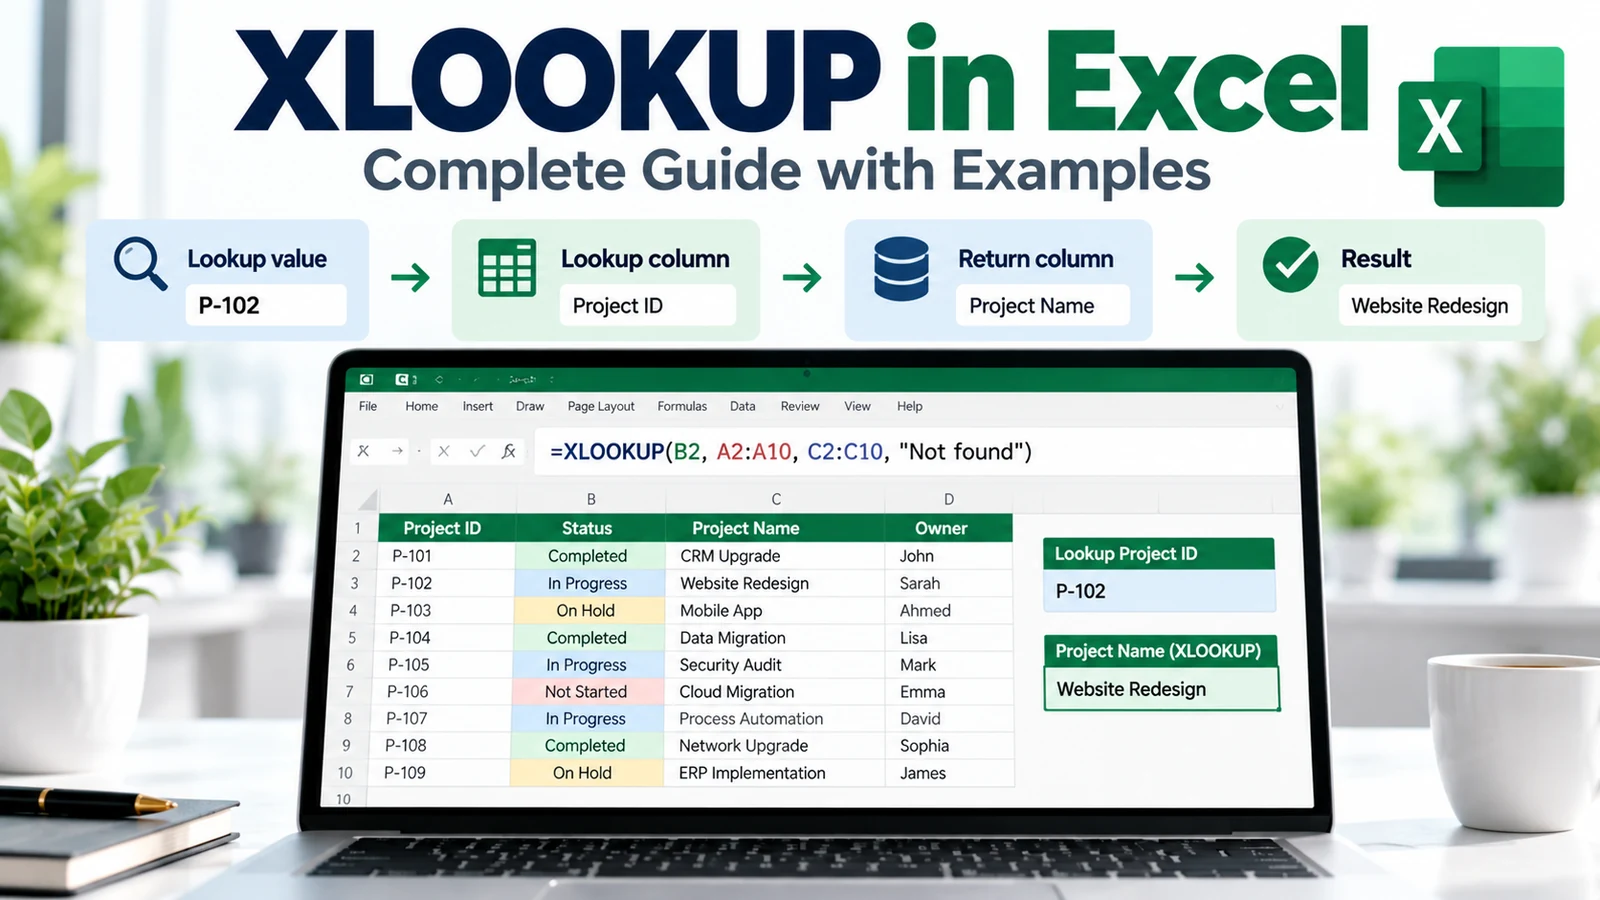Open the Insert tab

tap(477, 406)
